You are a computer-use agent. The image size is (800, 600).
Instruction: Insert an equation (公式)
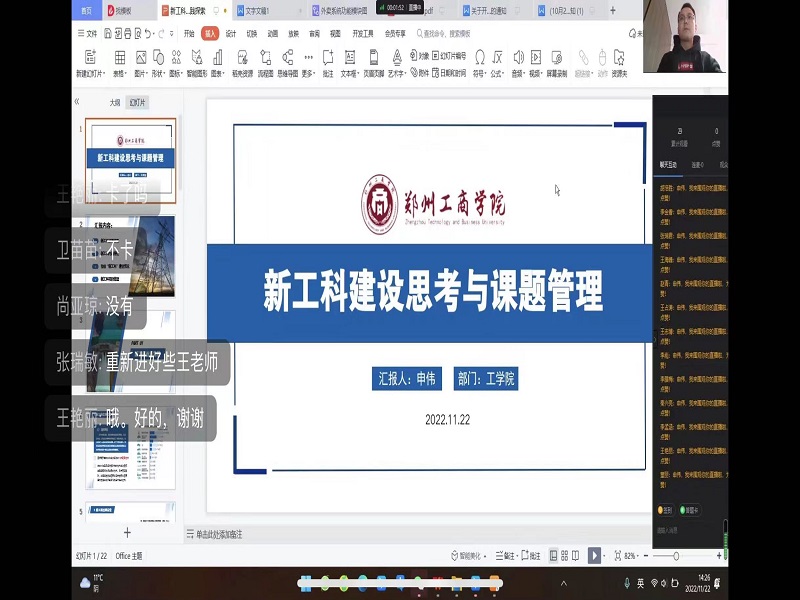tap(497, 63)
